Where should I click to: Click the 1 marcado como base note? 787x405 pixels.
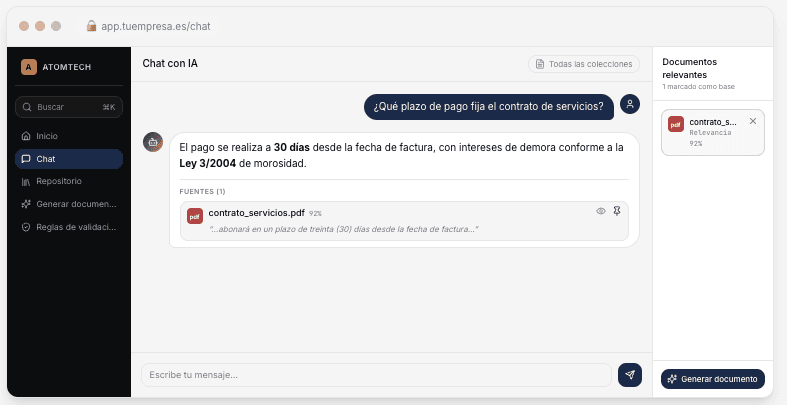coord(698,86)
